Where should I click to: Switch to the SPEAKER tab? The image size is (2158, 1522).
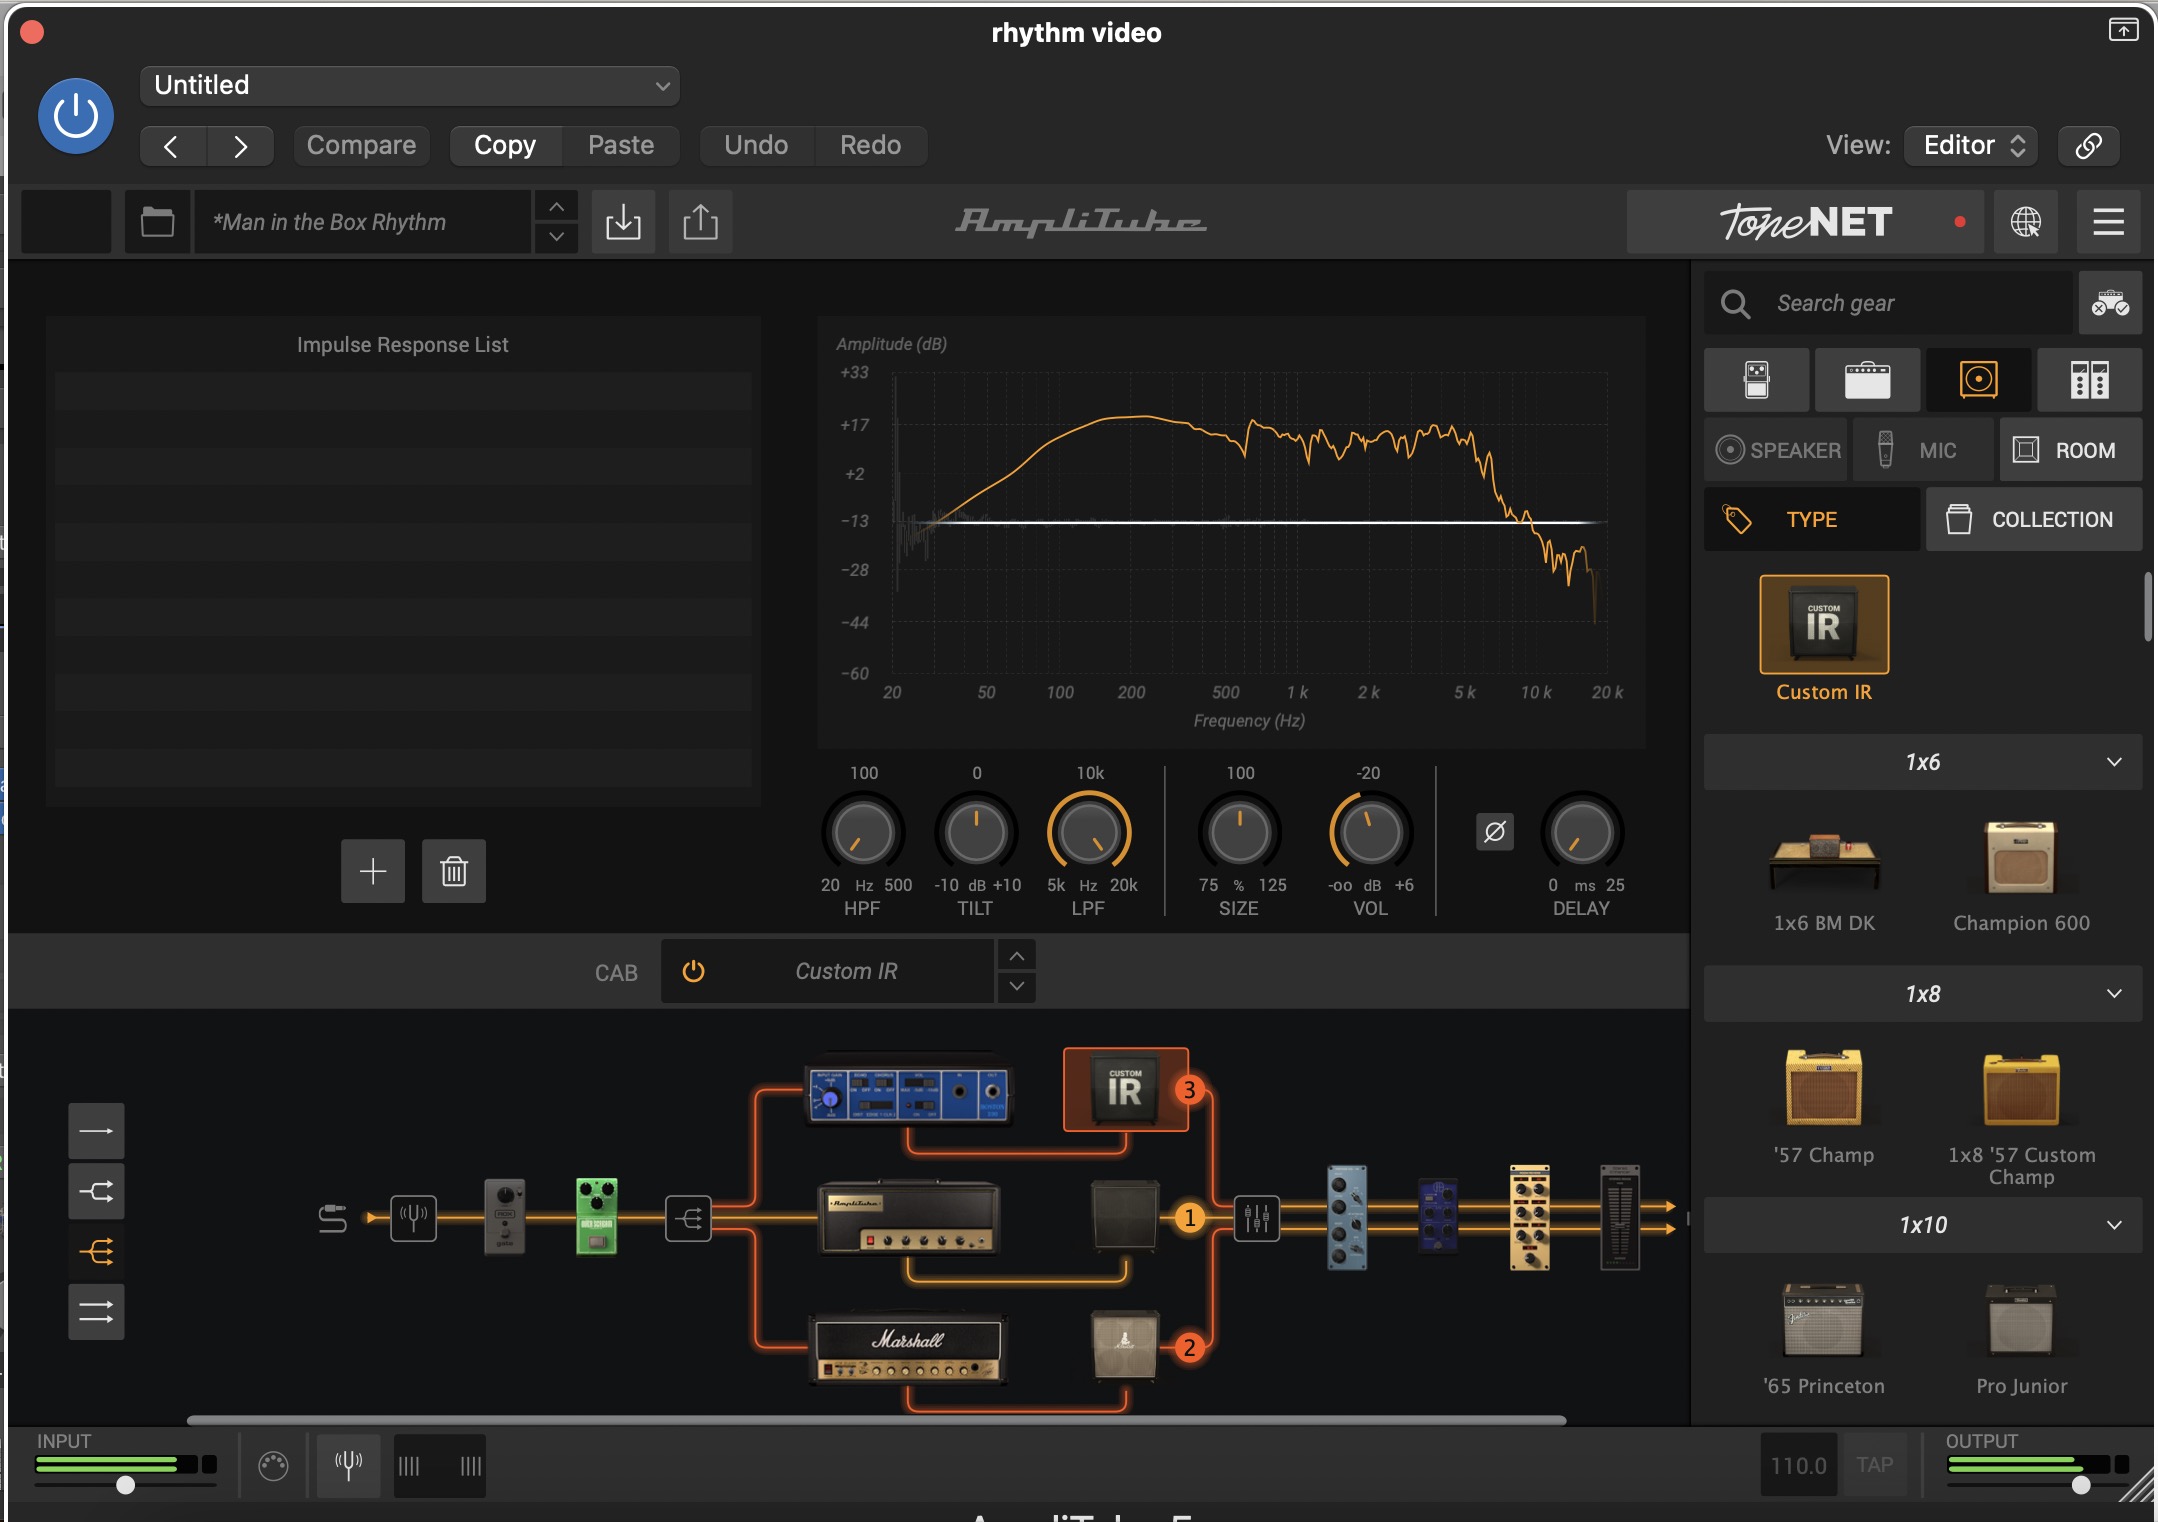[1776, 450]
